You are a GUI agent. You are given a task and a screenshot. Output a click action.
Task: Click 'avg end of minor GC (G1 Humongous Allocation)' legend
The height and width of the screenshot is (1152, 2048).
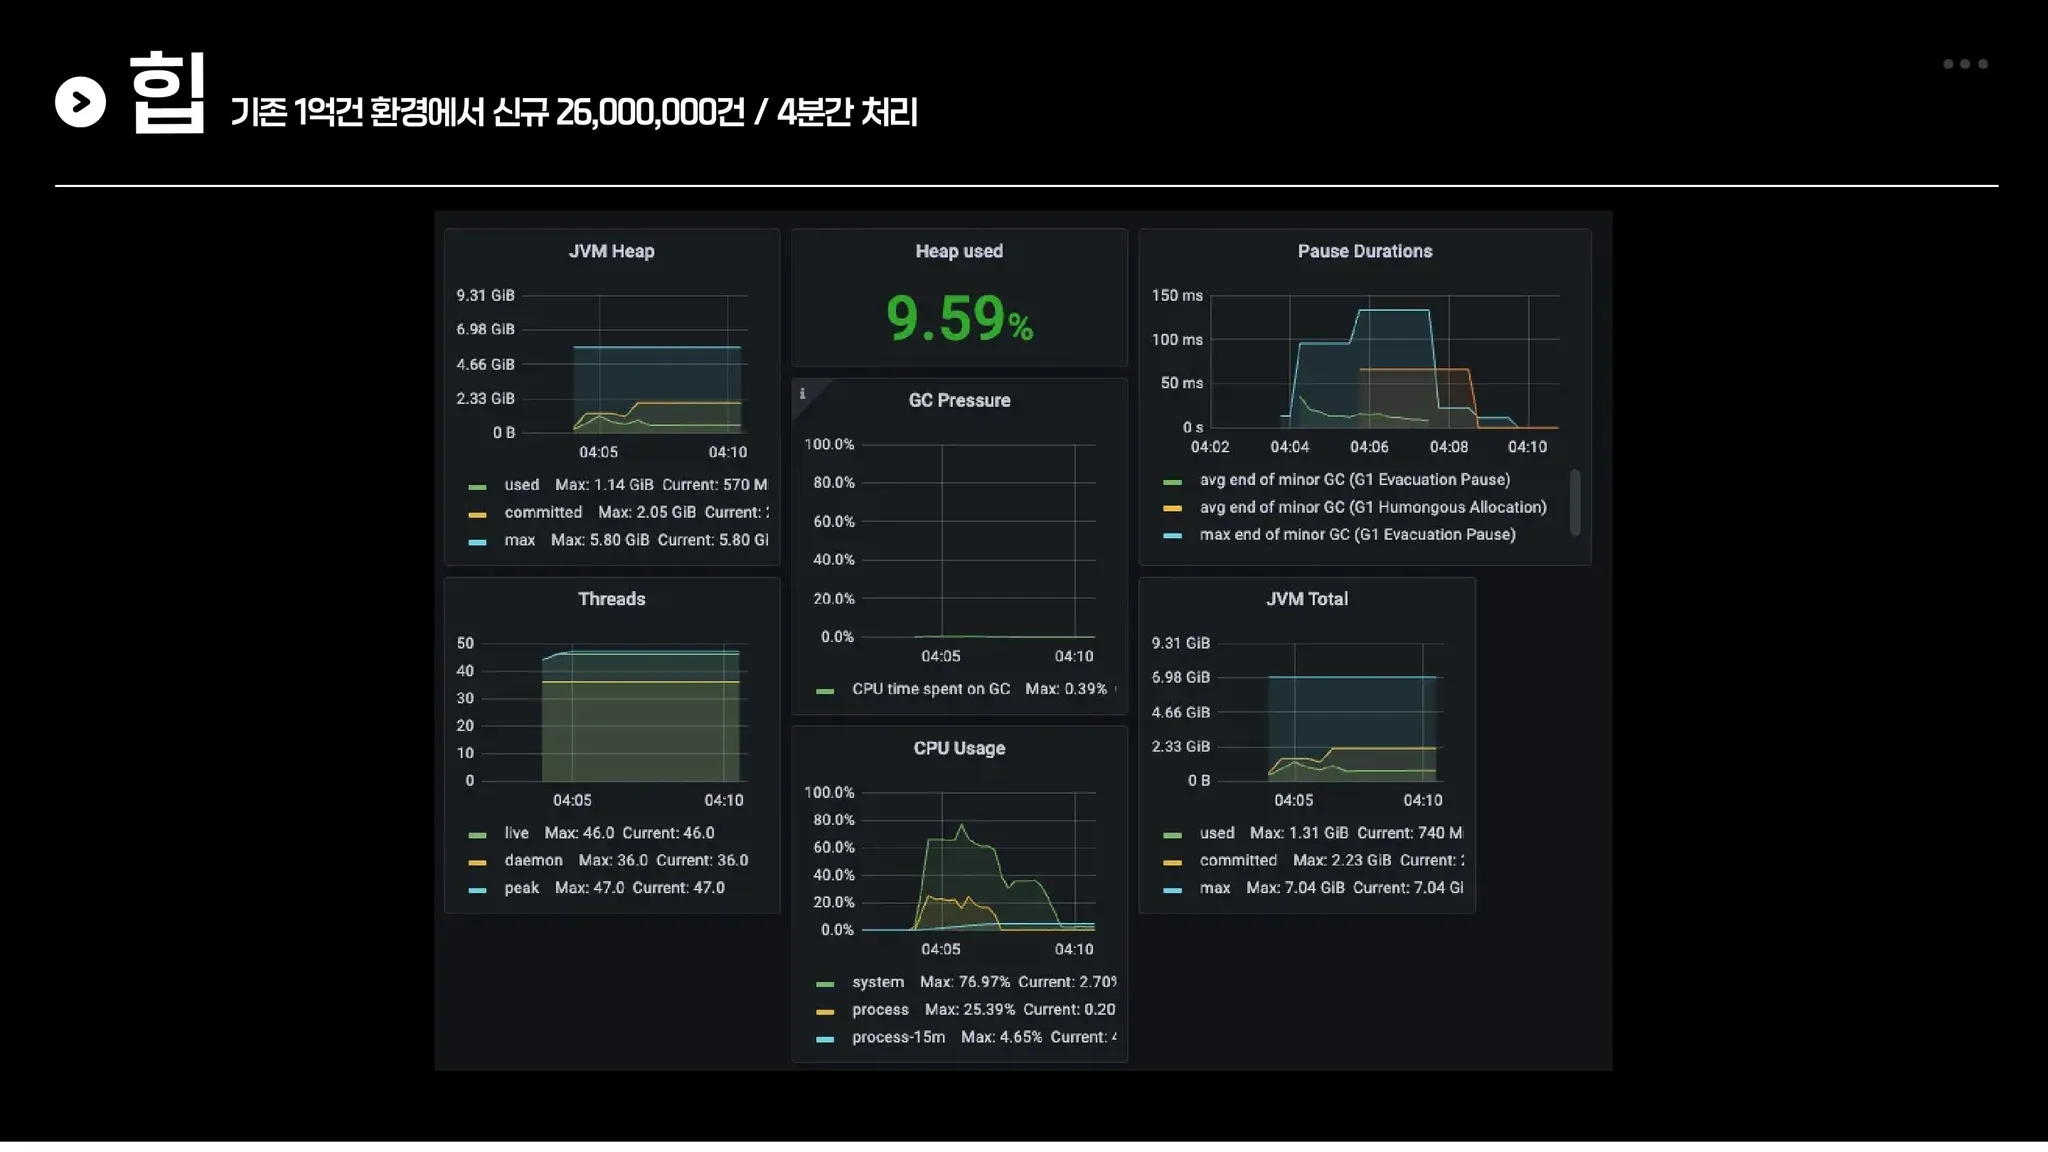[1372, 508]
